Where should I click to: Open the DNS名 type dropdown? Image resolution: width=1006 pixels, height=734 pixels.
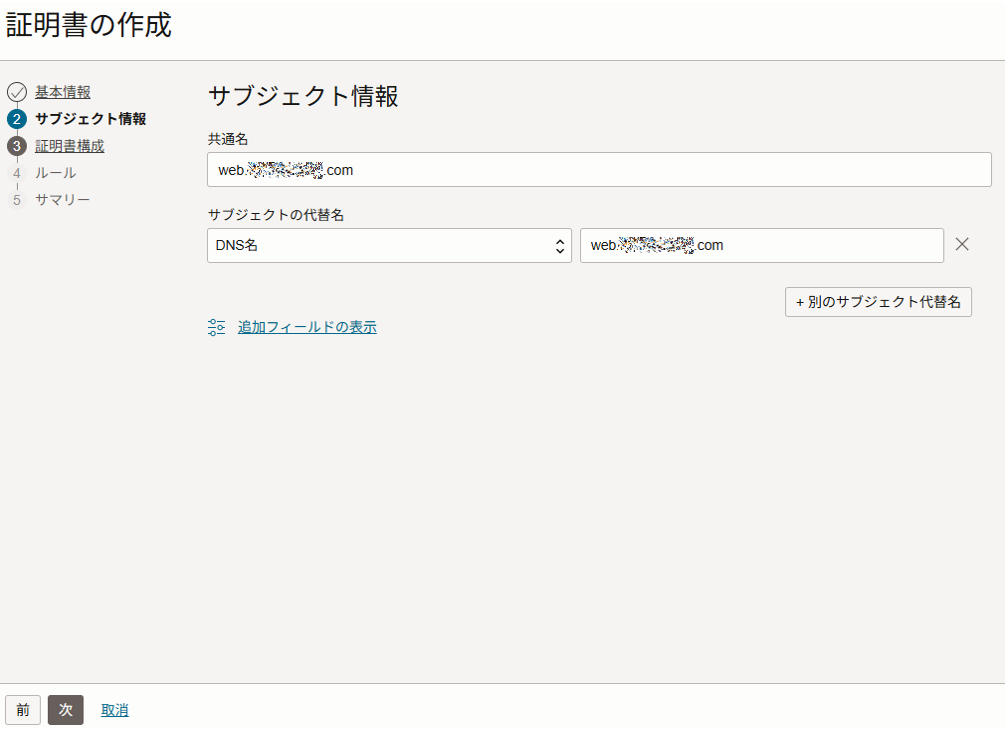389,246
